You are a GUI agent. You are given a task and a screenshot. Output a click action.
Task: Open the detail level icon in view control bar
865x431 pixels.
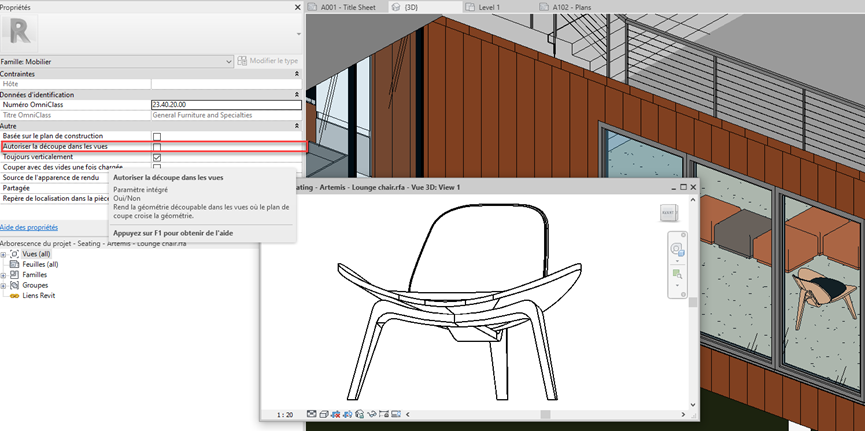pos(311,413)
